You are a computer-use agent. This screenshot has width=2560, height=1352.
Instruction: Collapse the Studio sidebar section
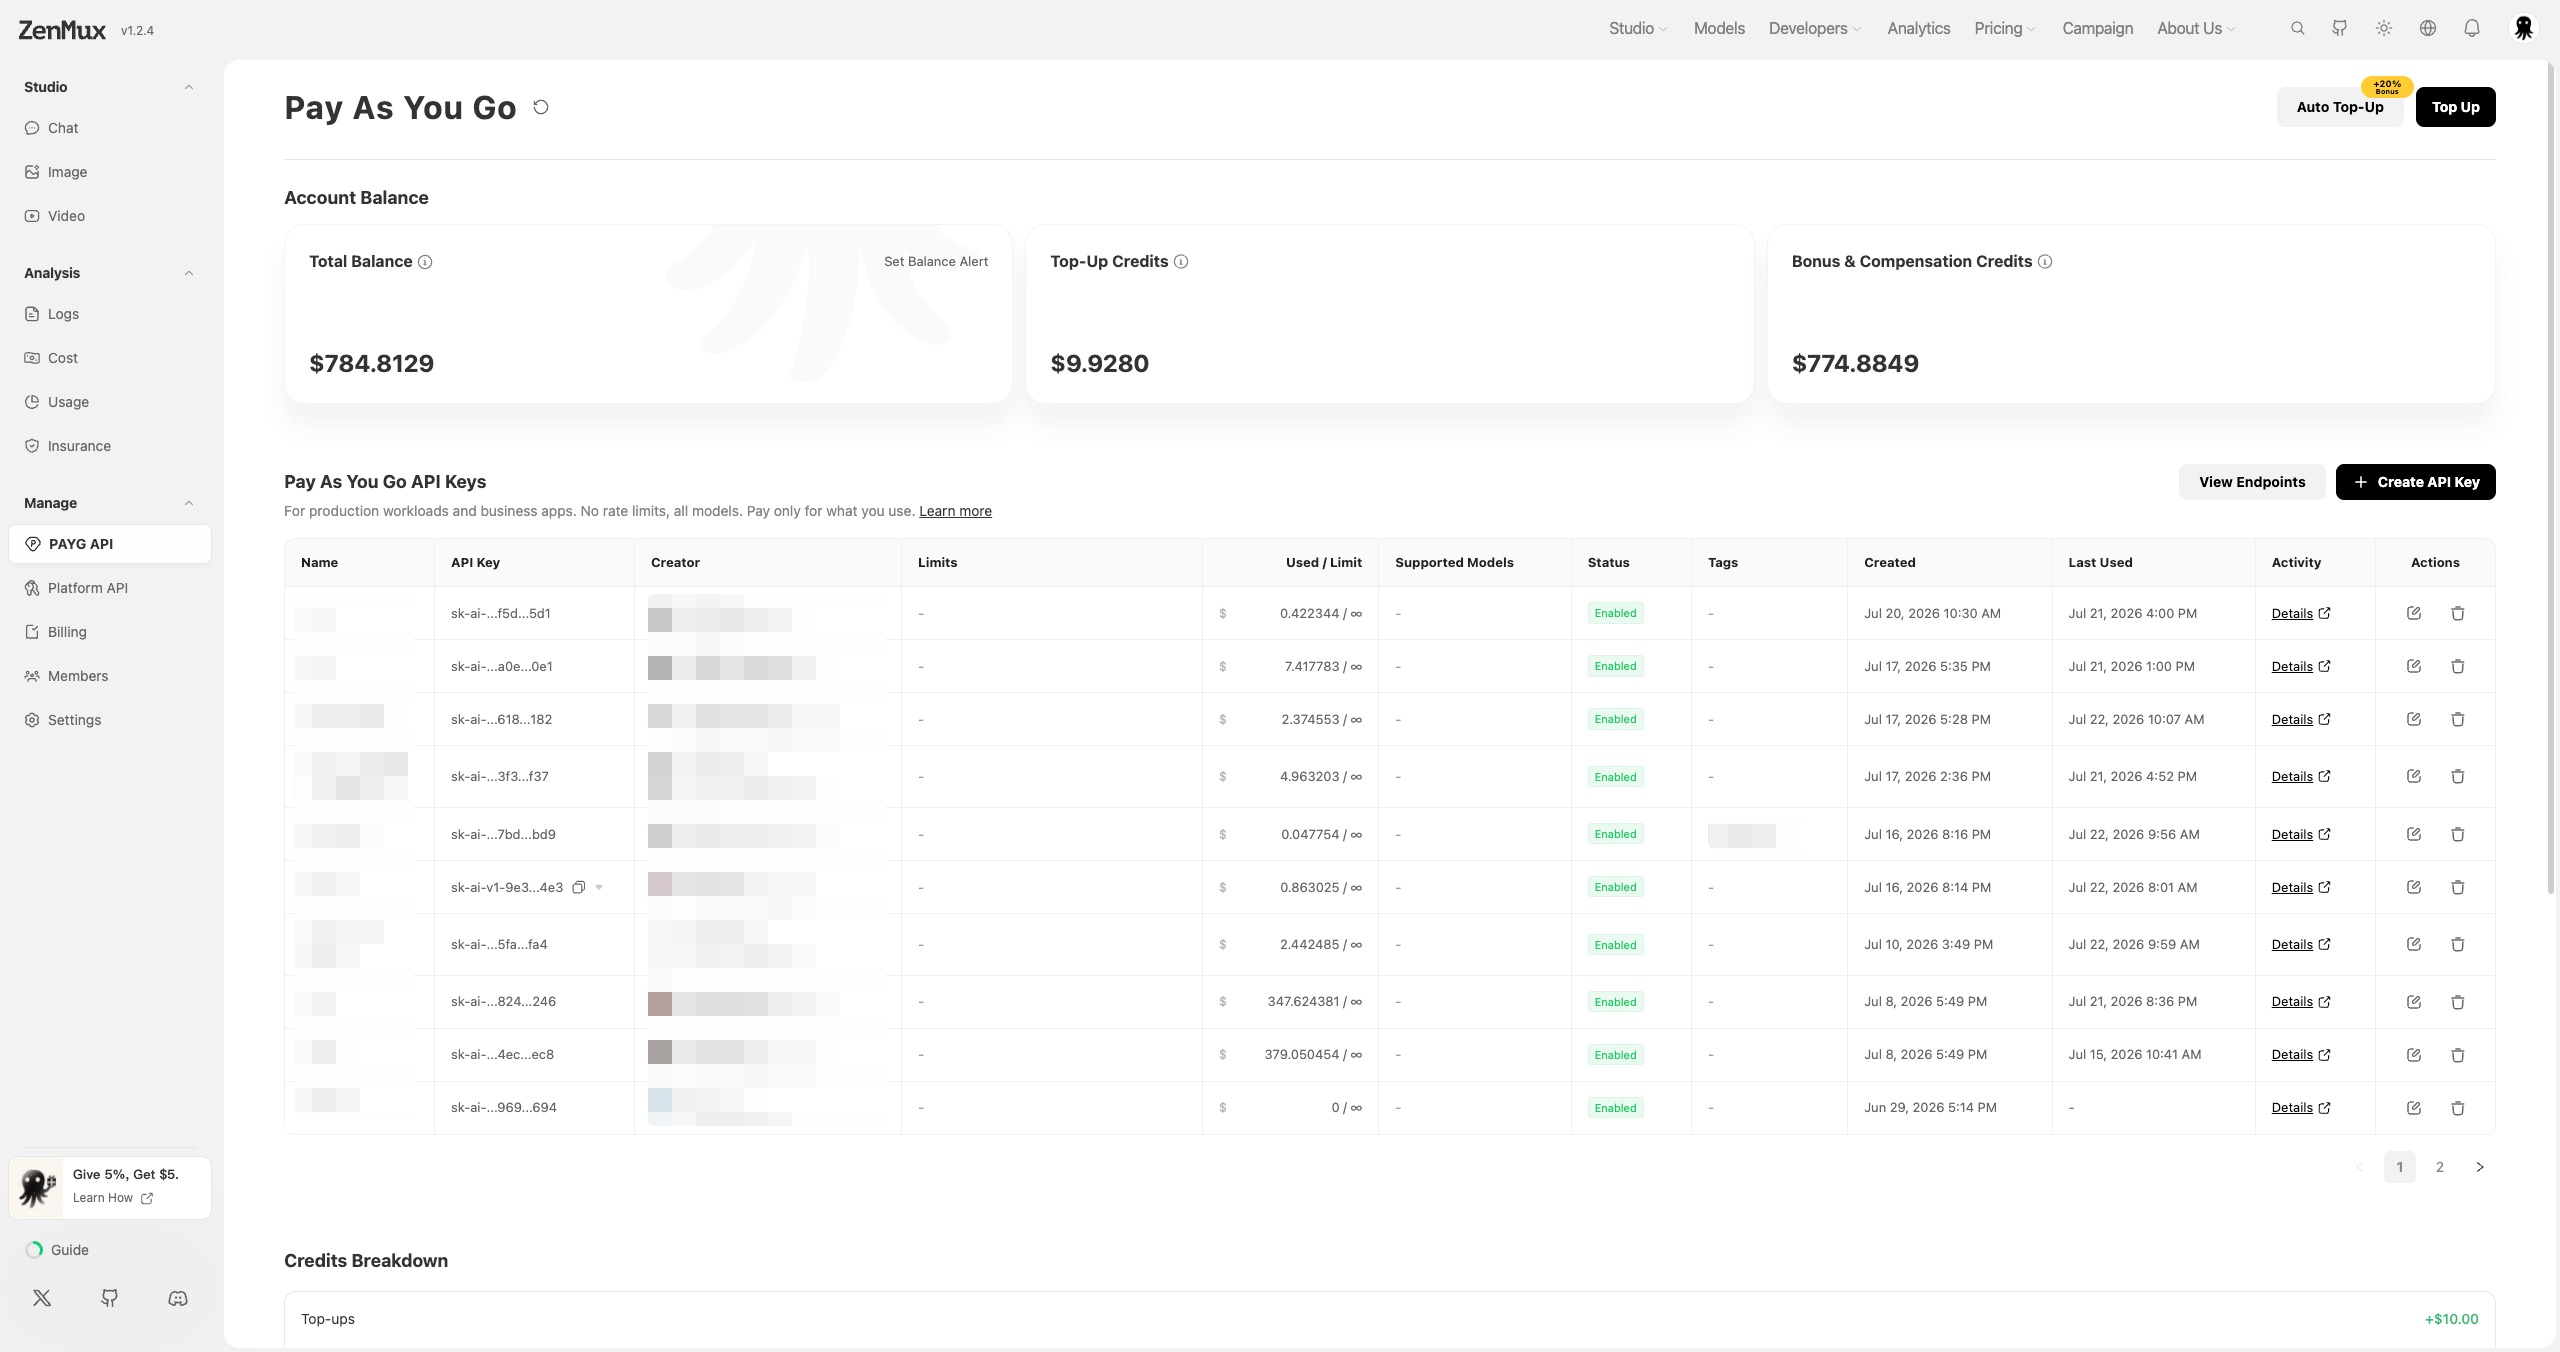point(189,87)
